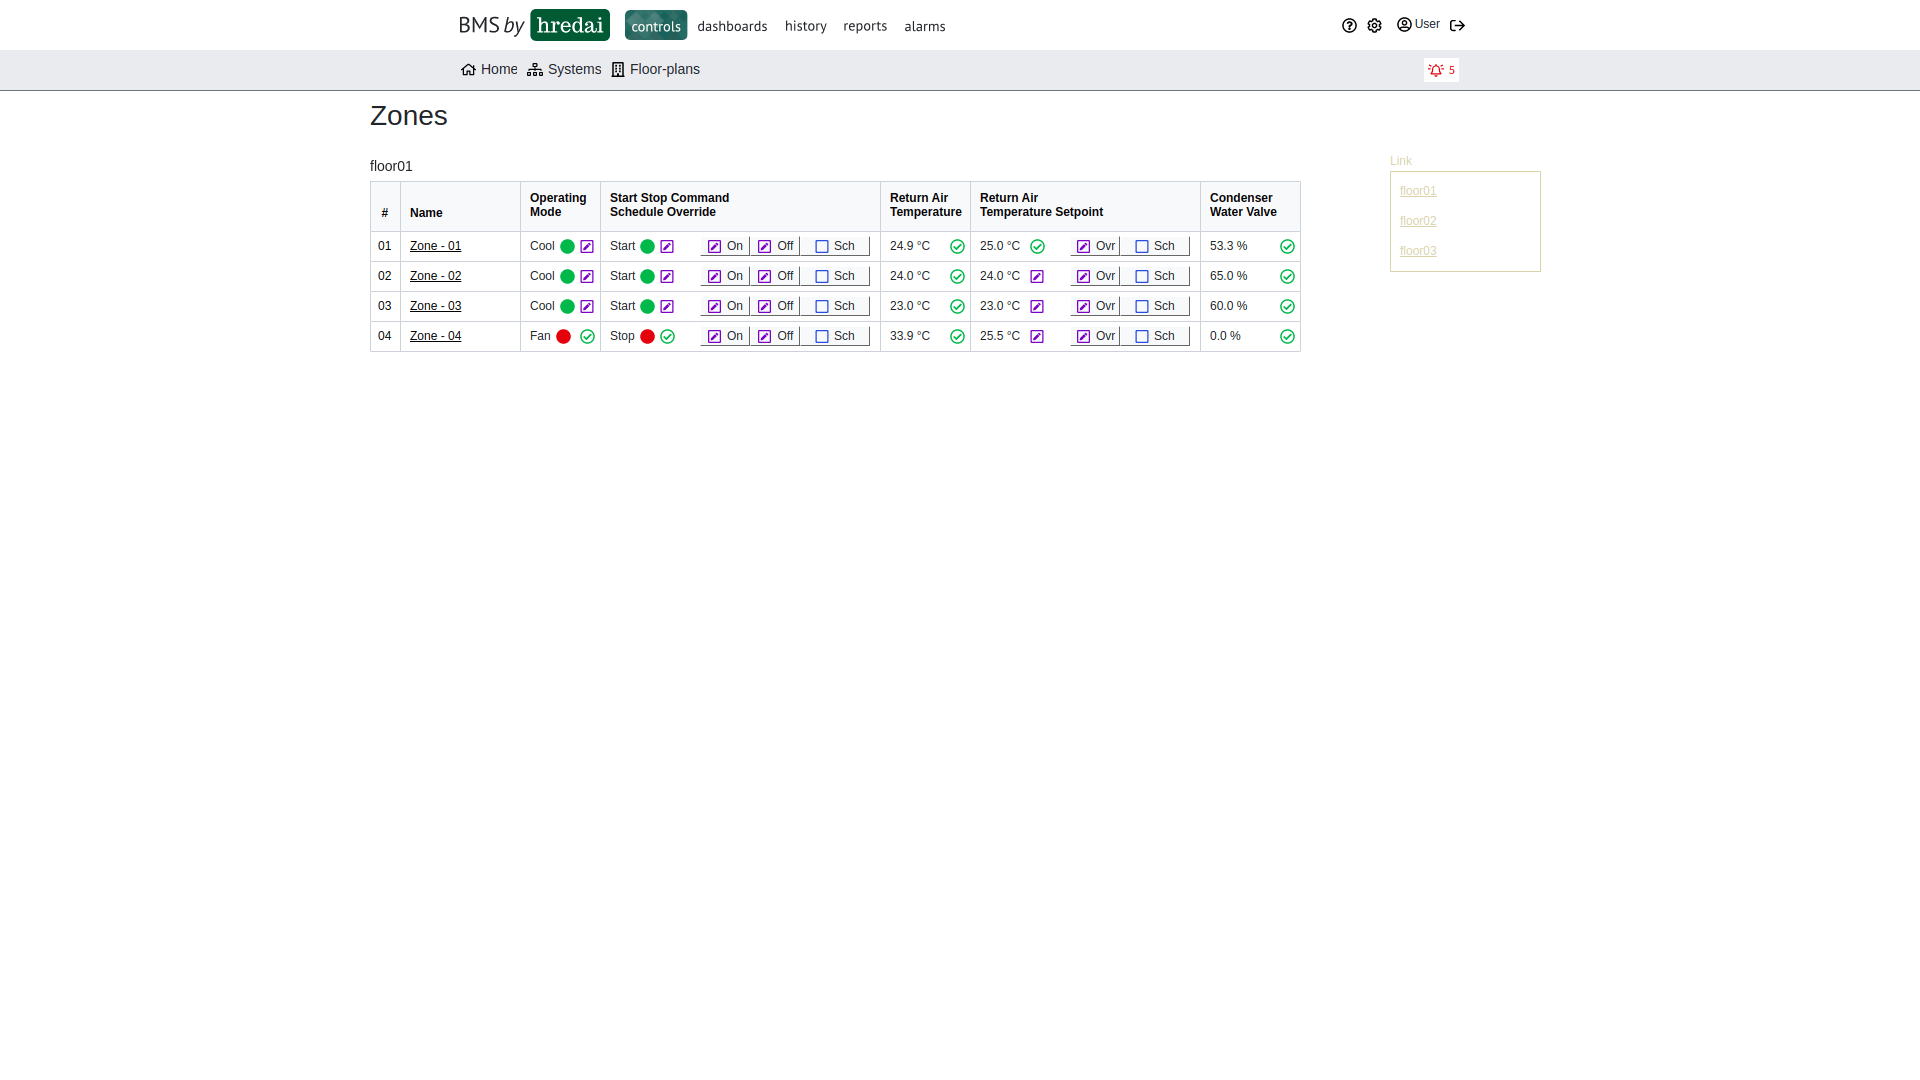
Task: Click the hredai logo
Action: pyautogui.click(x=570, y=25)
